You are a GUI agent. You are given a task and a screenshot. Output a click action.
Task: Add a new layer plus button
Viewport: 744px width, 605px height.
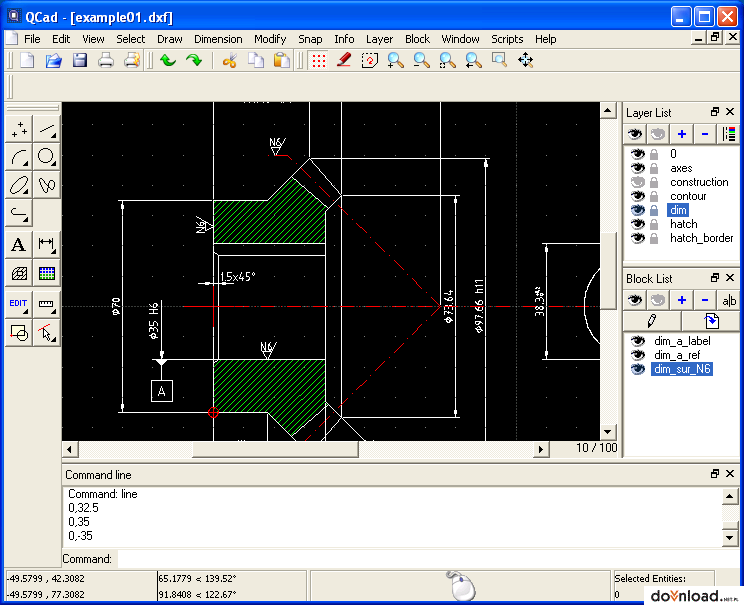[x=682, y=134]
